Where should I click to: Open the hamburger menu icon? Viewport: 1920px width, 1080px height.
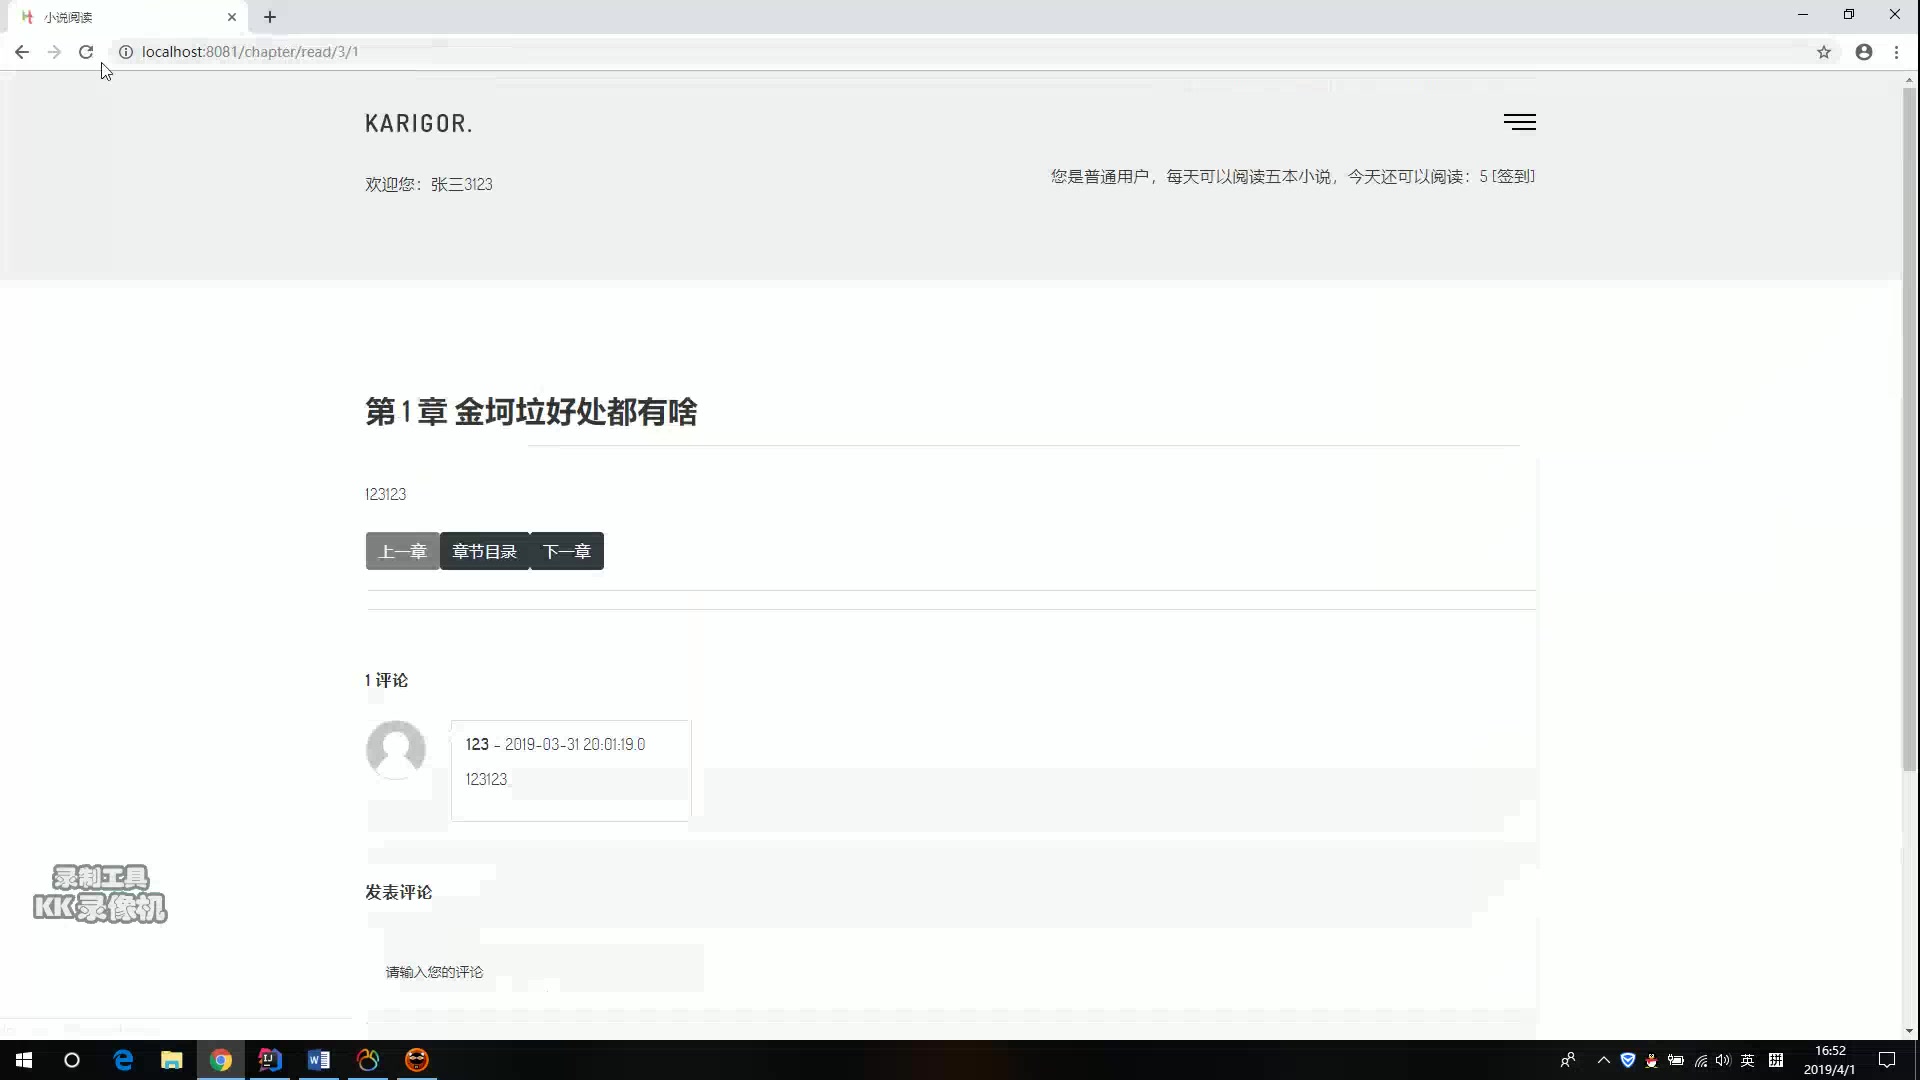pyautogui.click(x=1519, y=122)
